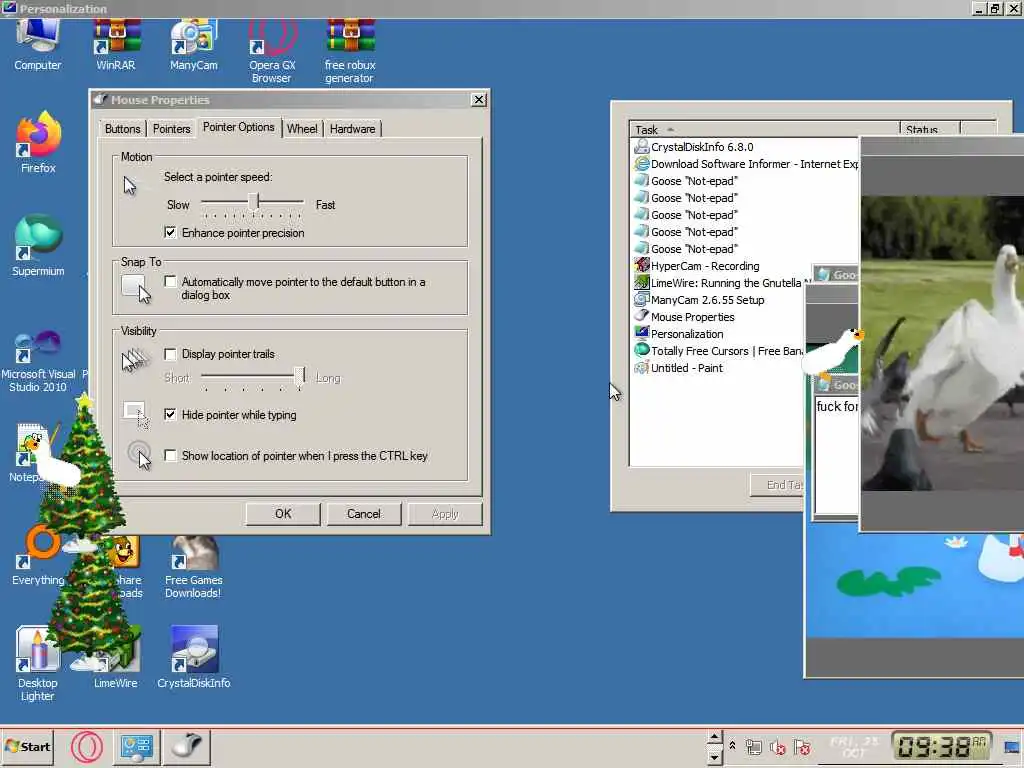Open the Opera GX Browser shortcut
Image resolution: width=1024 pixels, height=768 pixels.
pos(272,51)
